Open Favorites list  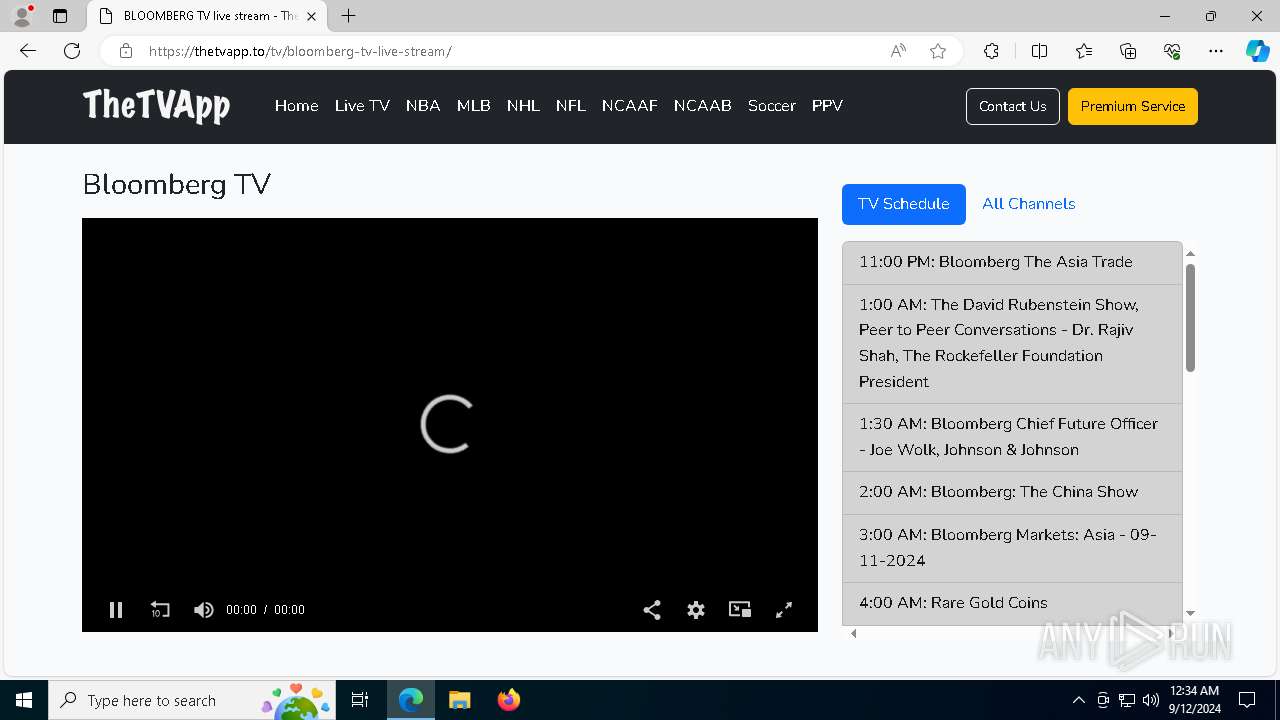1084,51
